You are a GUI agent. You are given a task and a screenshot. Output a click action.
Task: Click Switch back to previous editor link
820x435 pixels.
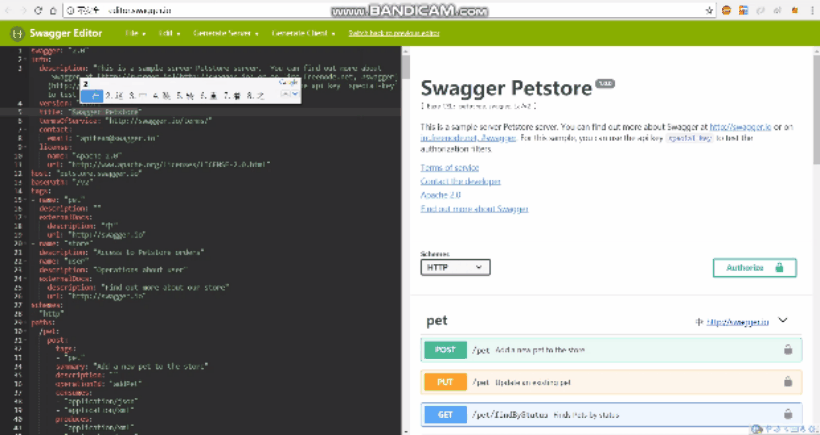click(394, 33)
